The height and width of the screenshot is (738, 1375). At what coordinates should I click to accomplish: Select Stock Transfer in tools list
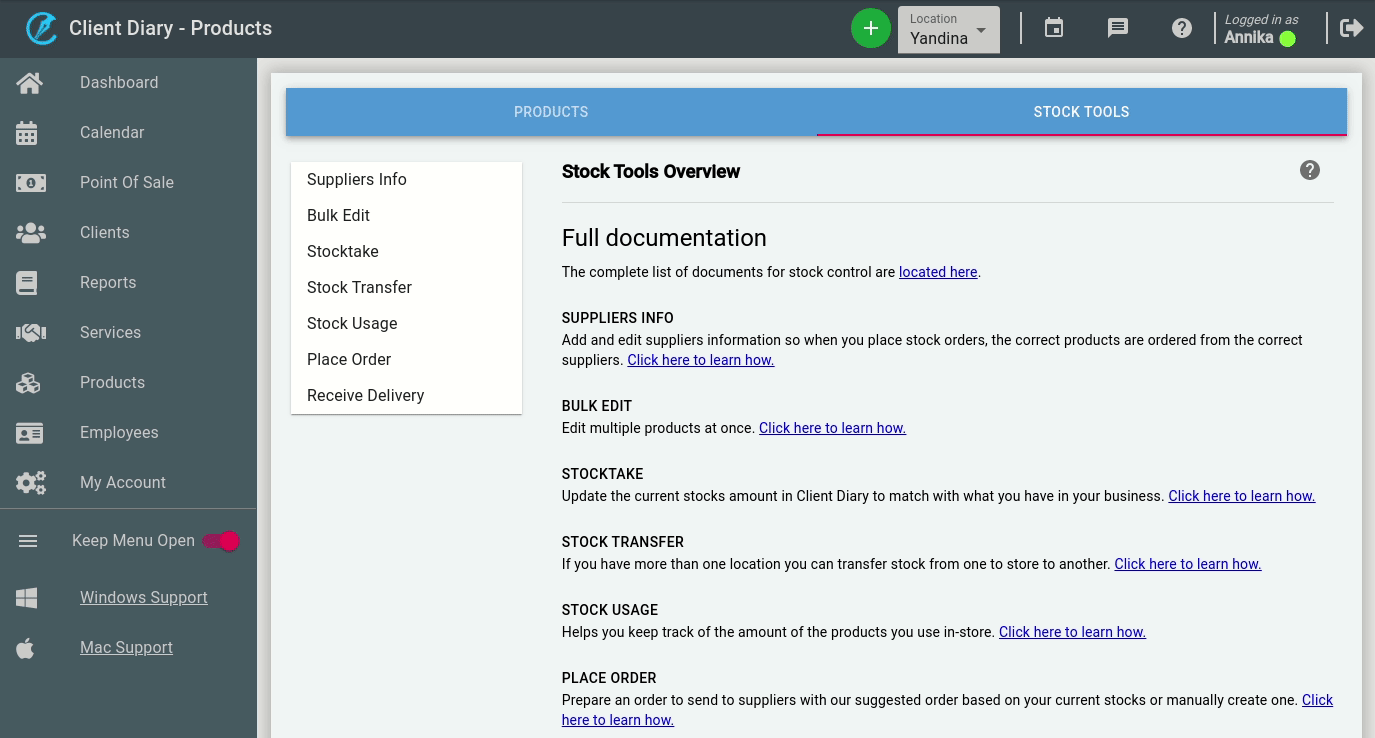[x=406, y=288]
